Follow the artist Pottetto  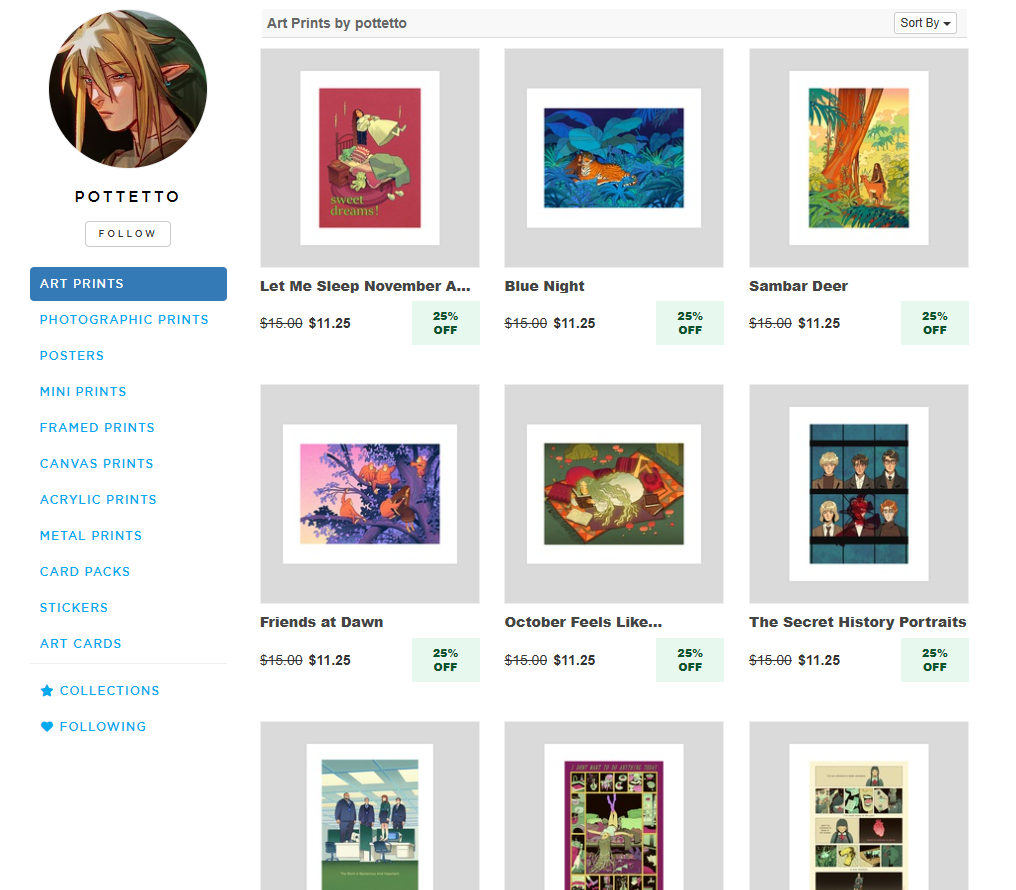[128, 234]
